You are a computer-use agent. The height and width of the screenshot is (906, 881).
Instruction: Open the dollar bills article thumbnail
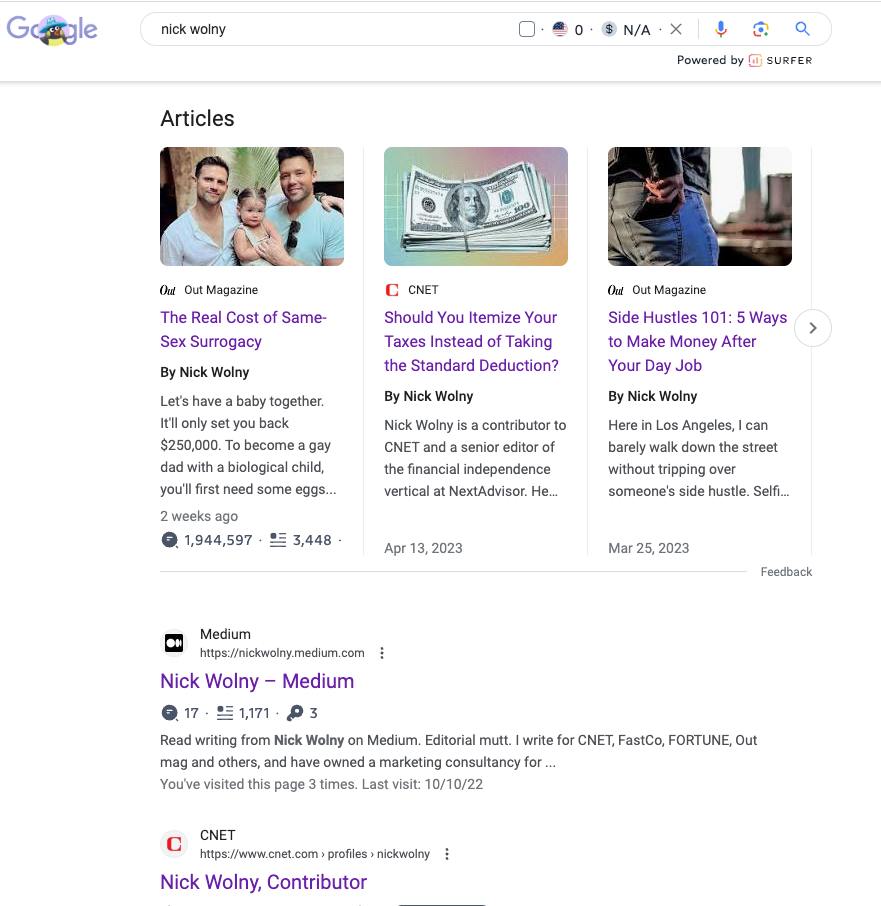point(476,206)
